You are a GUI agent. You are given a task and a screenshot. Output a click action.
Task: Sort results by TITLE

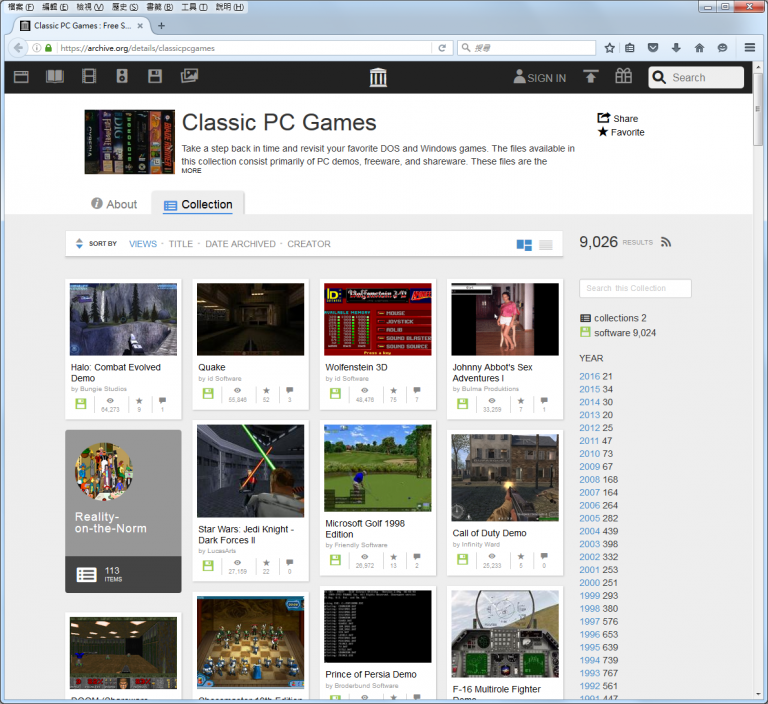click(x=181, y=243)
